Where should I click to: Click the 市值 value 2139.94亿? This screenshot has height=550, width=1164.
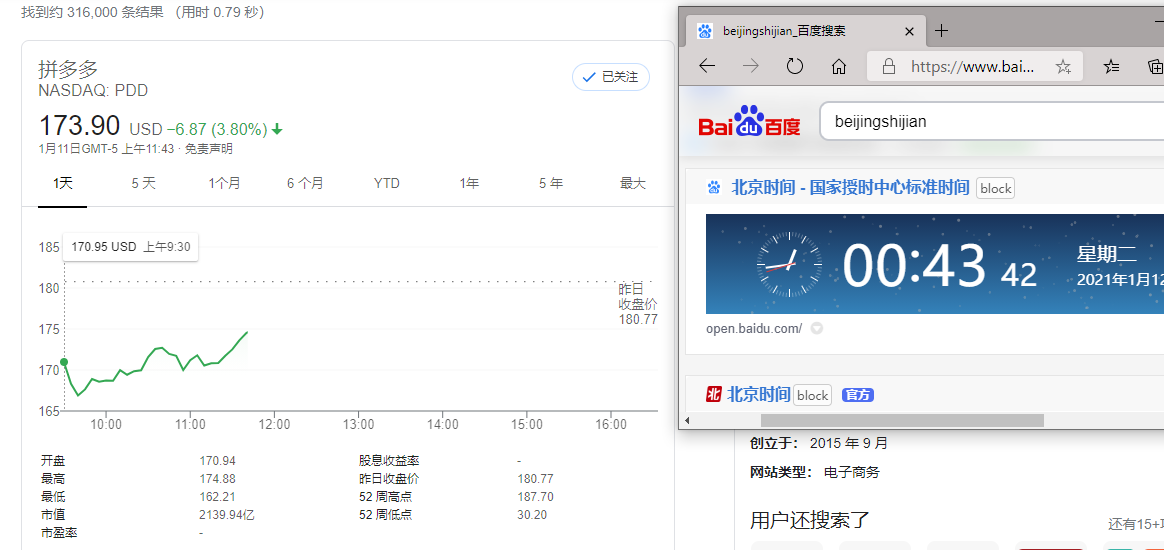[x=227, y=514]
